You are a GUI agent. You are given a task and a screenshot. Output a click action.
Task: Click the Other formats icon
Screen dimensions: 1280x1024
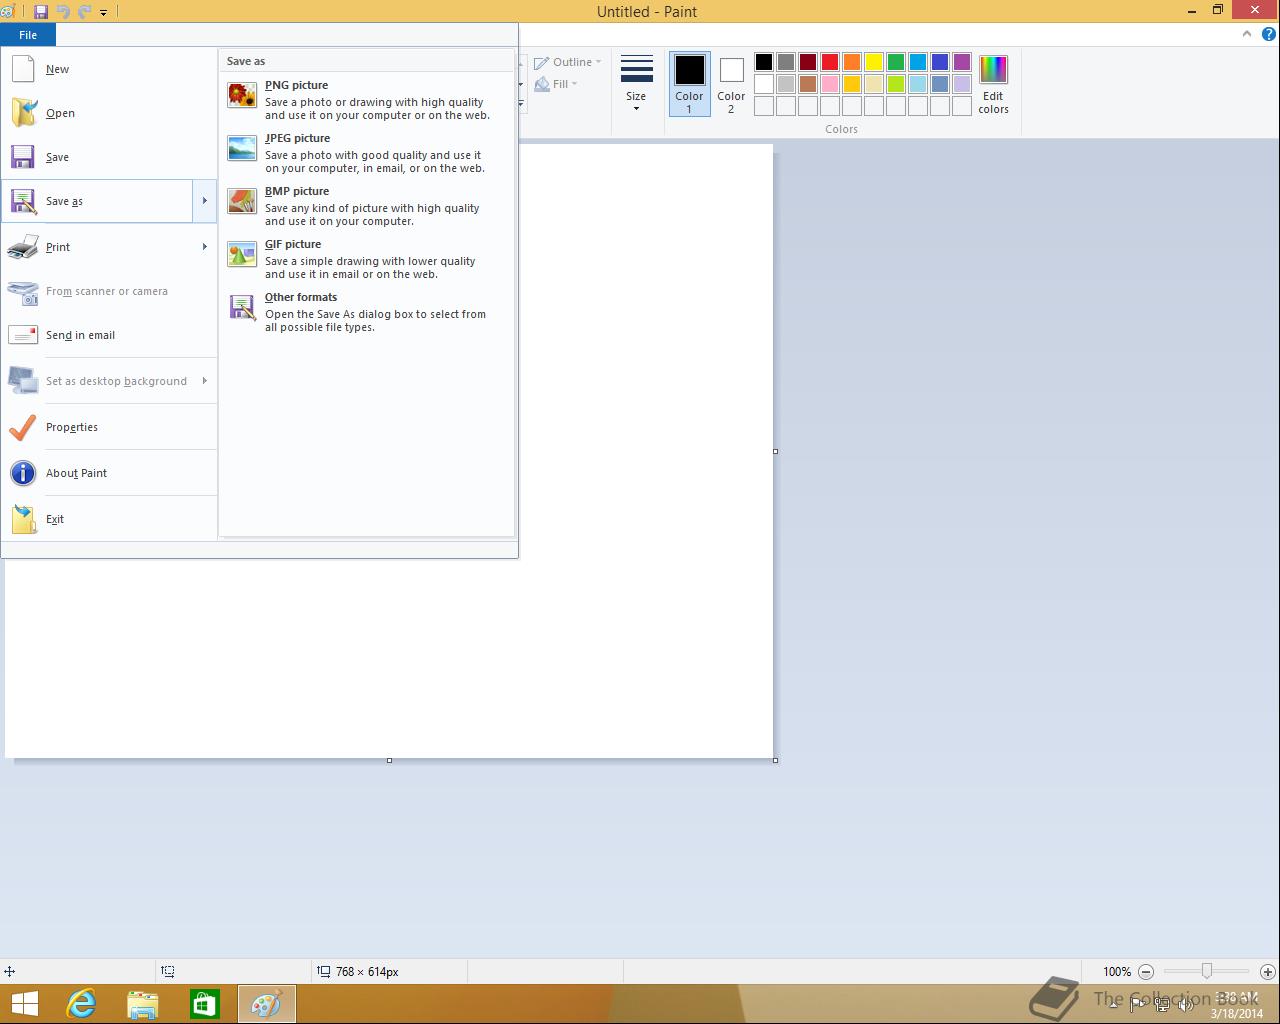tap(242, 307)
